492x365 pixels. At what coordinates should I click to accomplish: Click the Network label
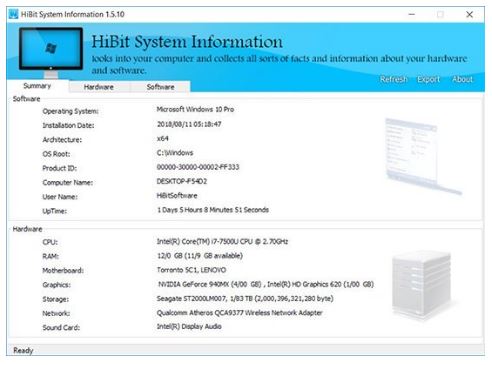coord(56,314)
